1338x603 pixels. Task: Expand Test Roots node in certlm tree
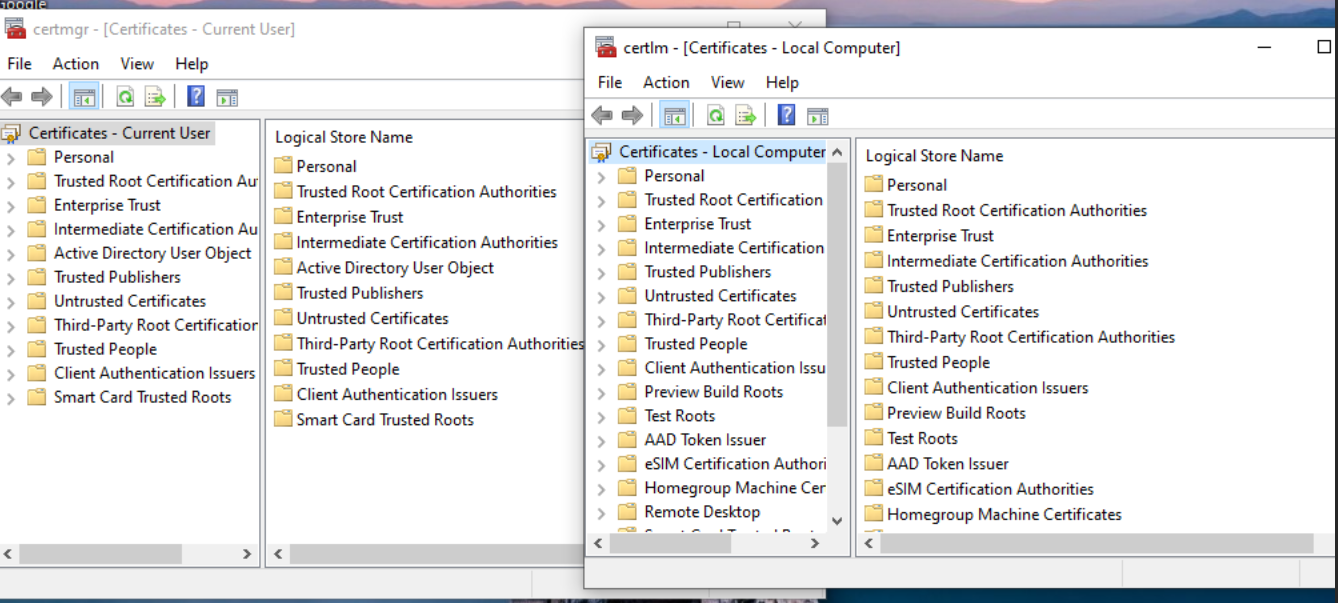pos(601,416)
